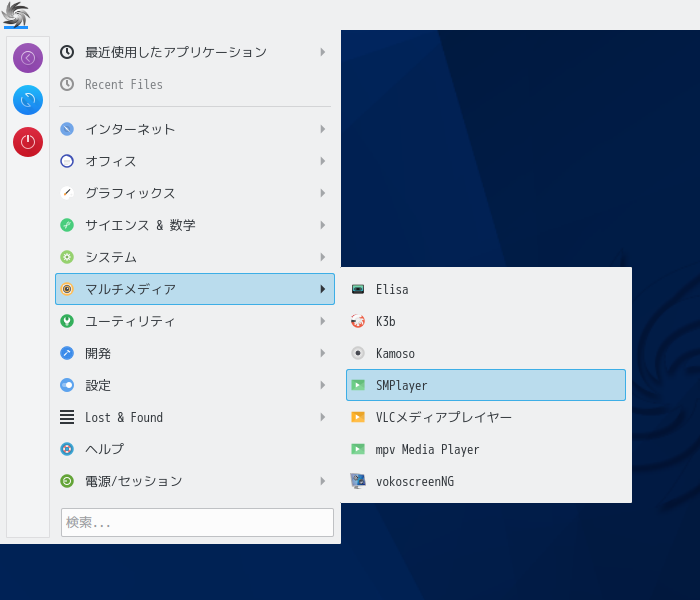700x600 pixels.
Task: Open the システム category
Action: pos(195,257)
